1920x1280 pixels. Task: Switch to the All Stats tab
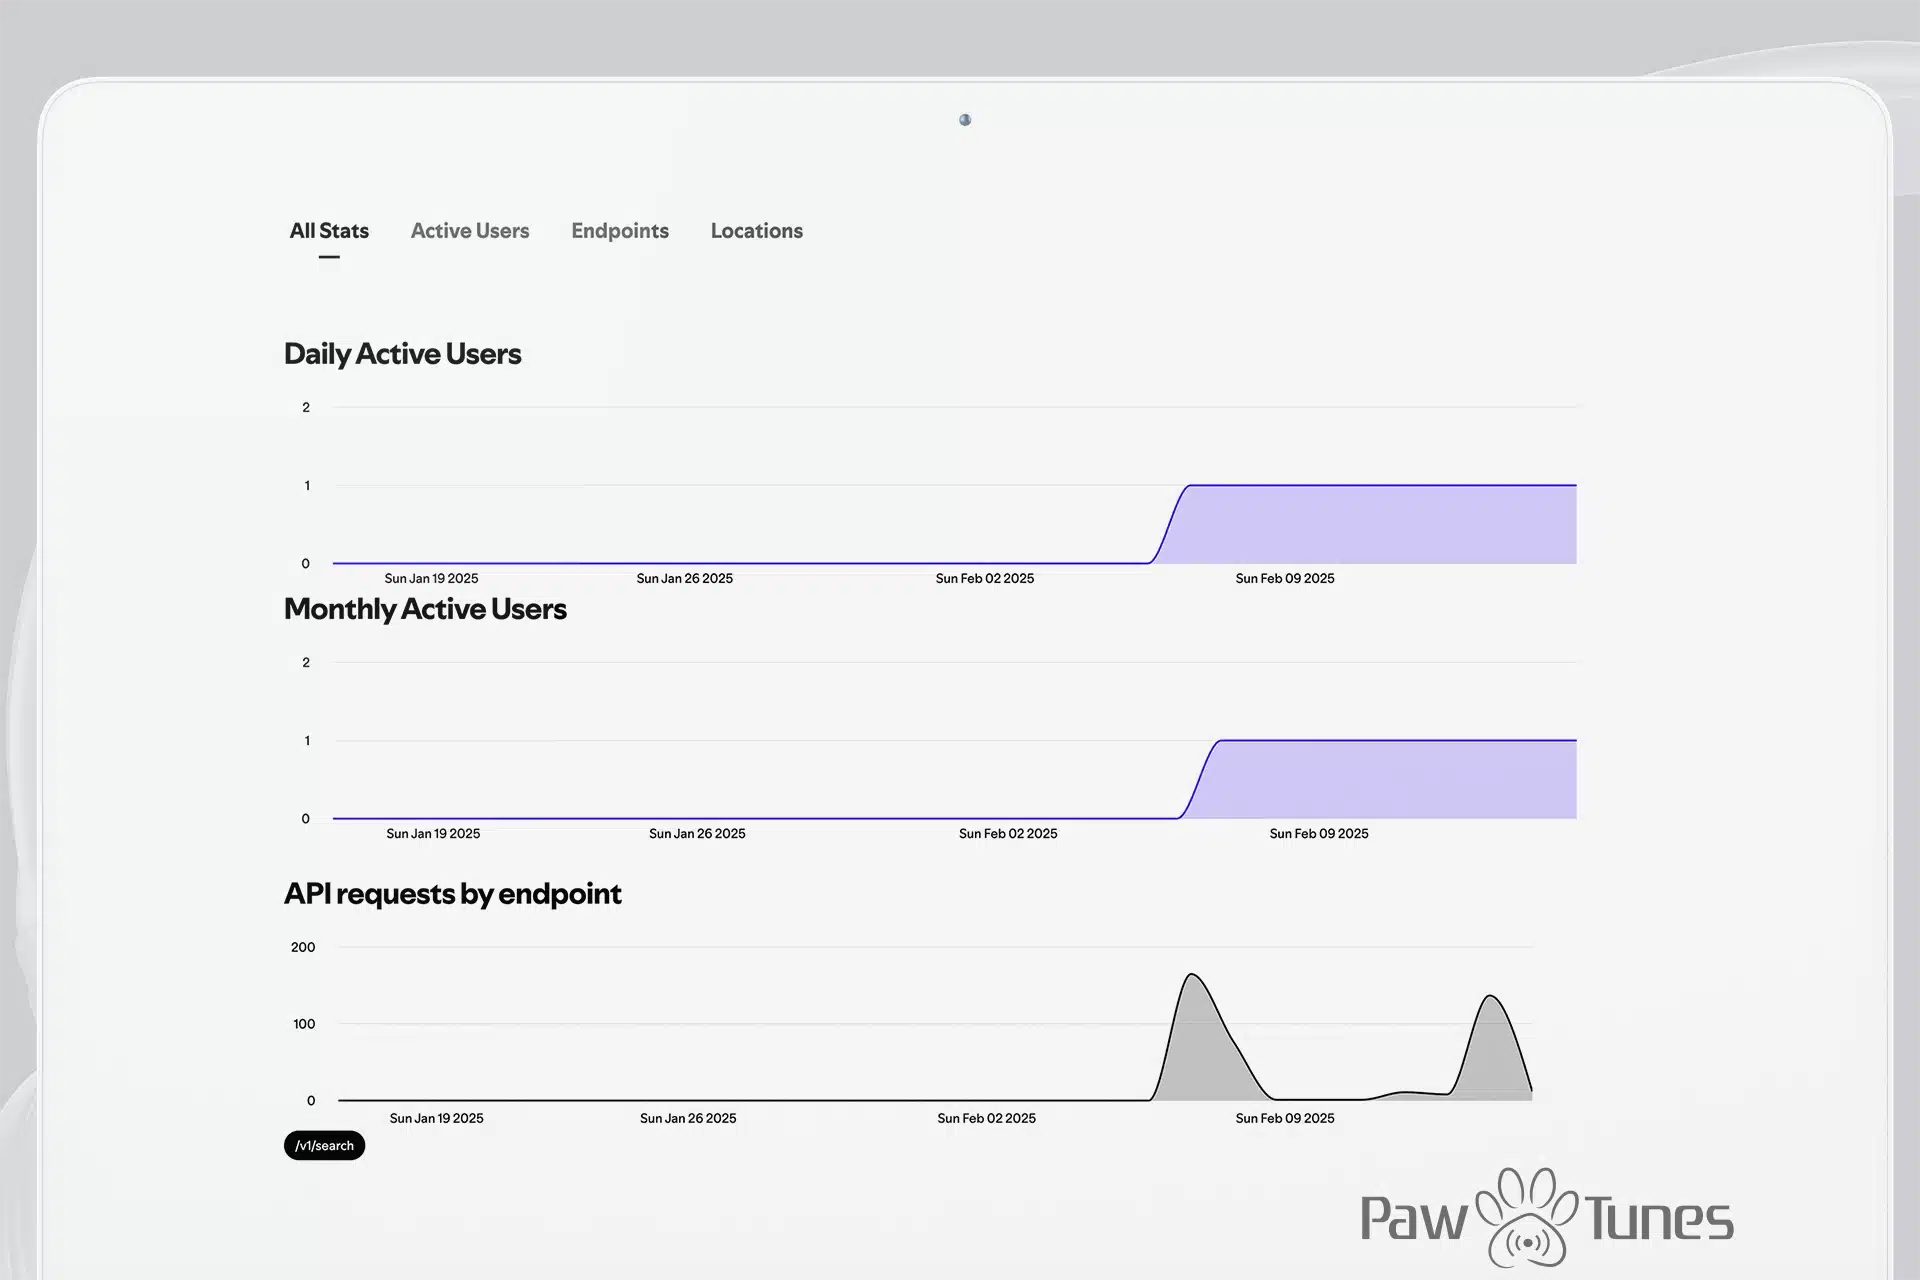click(329, 231)
